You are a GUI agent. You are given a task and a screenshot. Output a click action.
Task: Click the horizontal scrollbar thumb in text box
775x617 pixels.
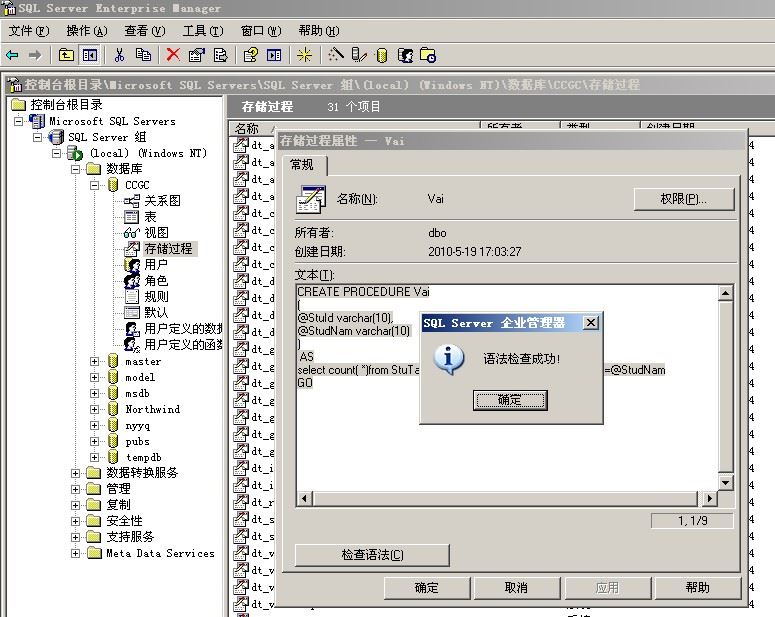coord(505,498)
